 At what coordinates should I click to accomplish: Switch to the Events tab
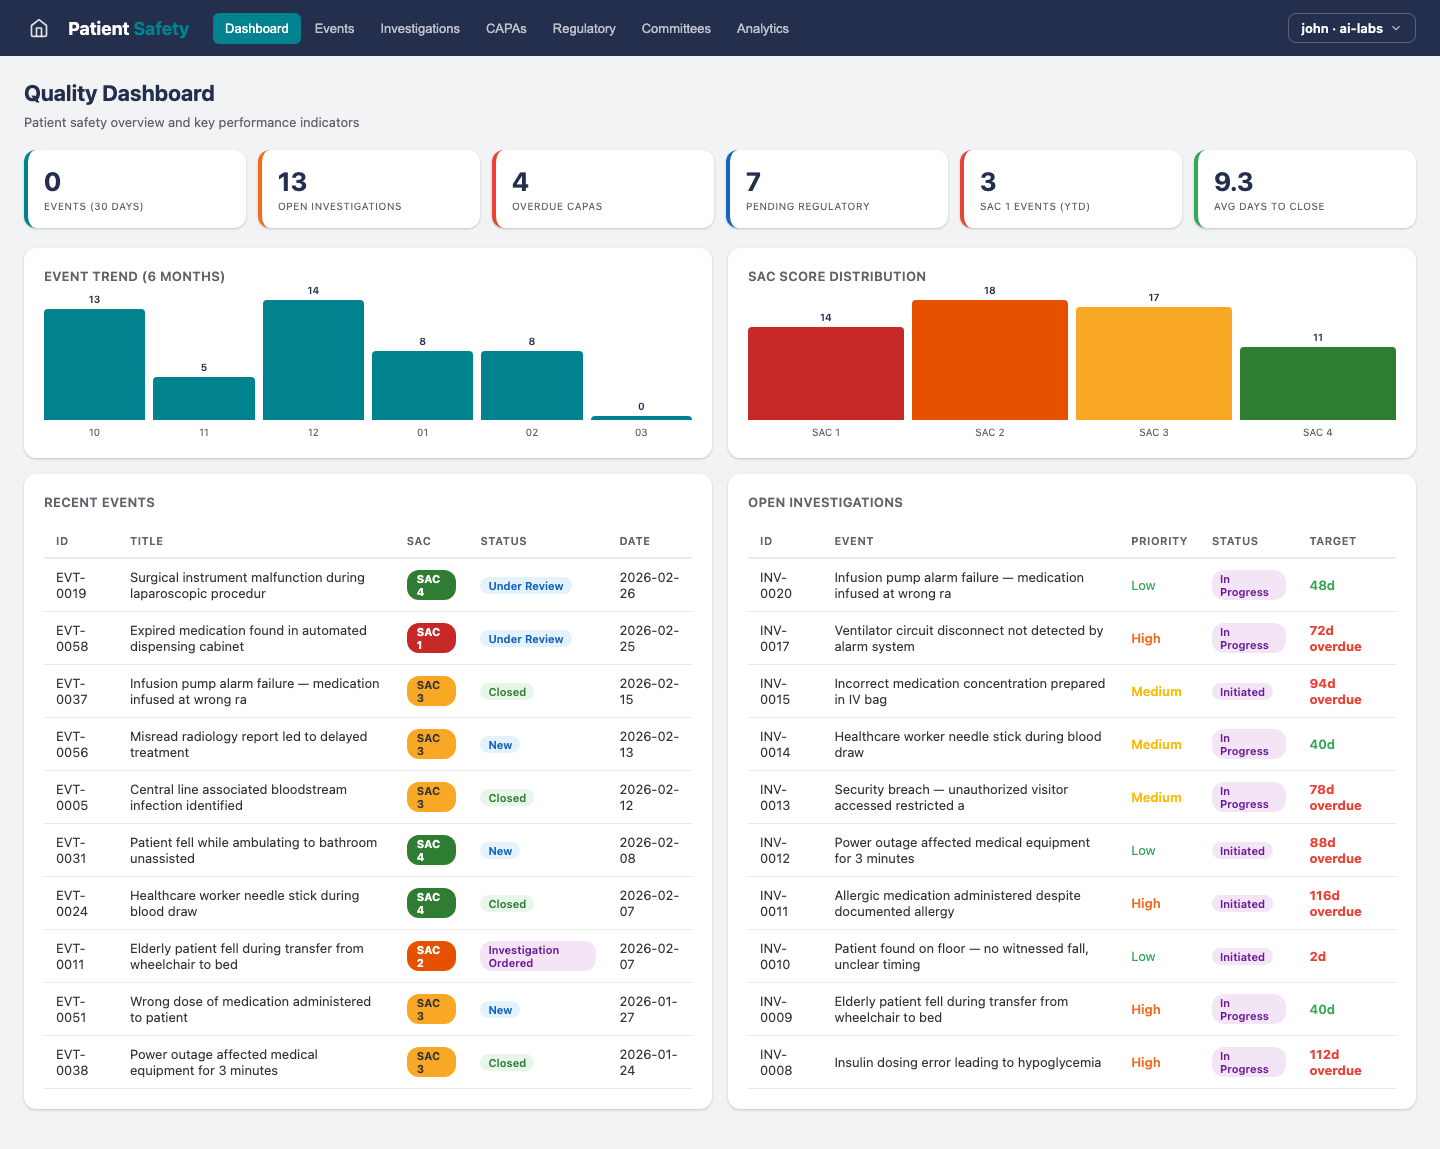pos(334,28)
